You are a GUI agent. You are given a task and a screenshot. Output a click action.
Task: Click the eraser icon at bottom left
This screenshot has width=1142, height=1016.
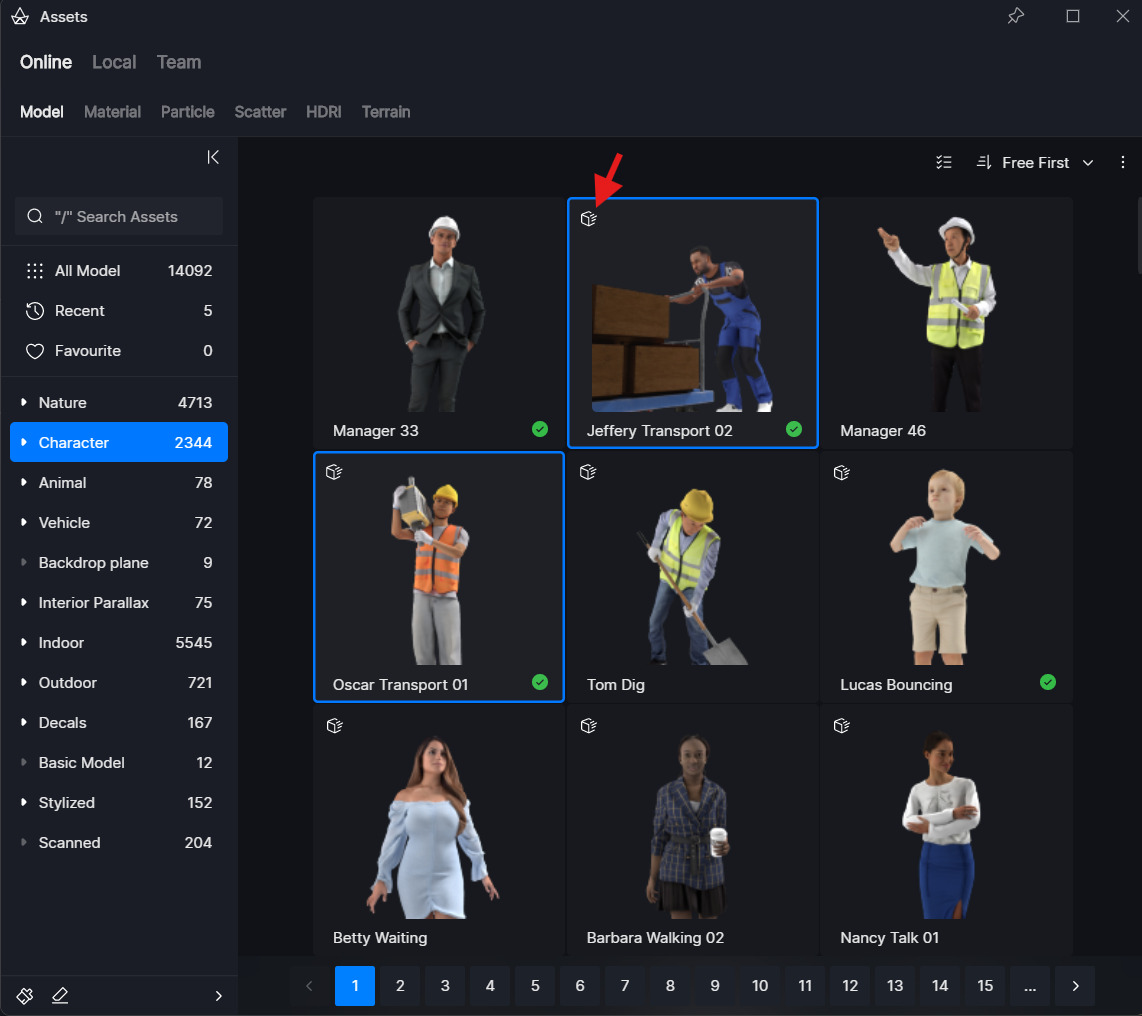(60, 995)
